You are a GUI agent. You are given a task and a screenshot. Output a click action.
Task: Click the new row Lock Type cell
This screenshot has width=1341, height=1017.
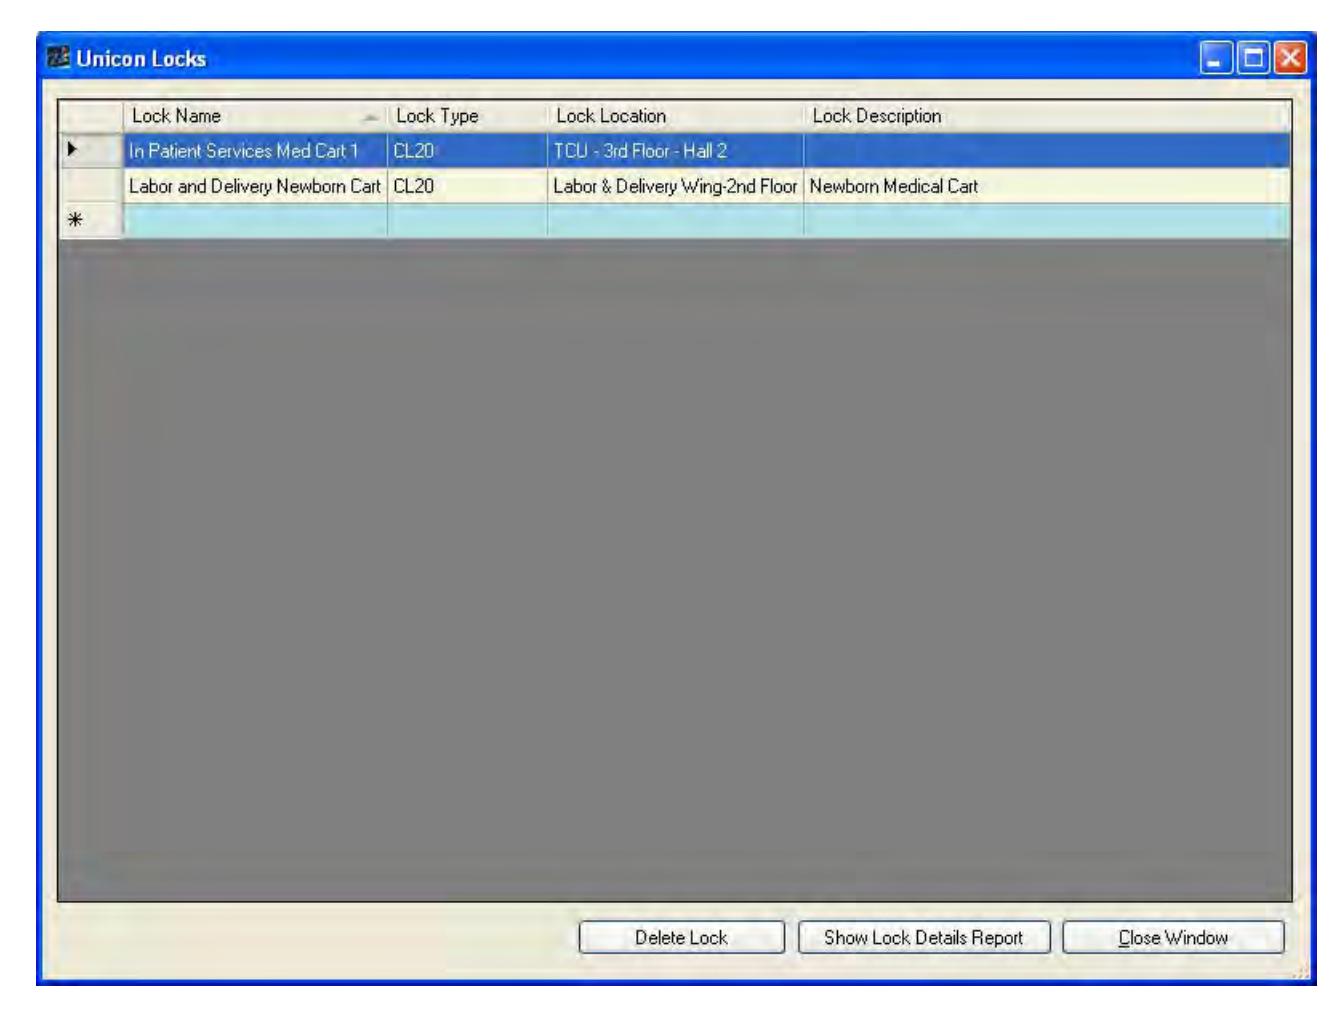[468, 221]
